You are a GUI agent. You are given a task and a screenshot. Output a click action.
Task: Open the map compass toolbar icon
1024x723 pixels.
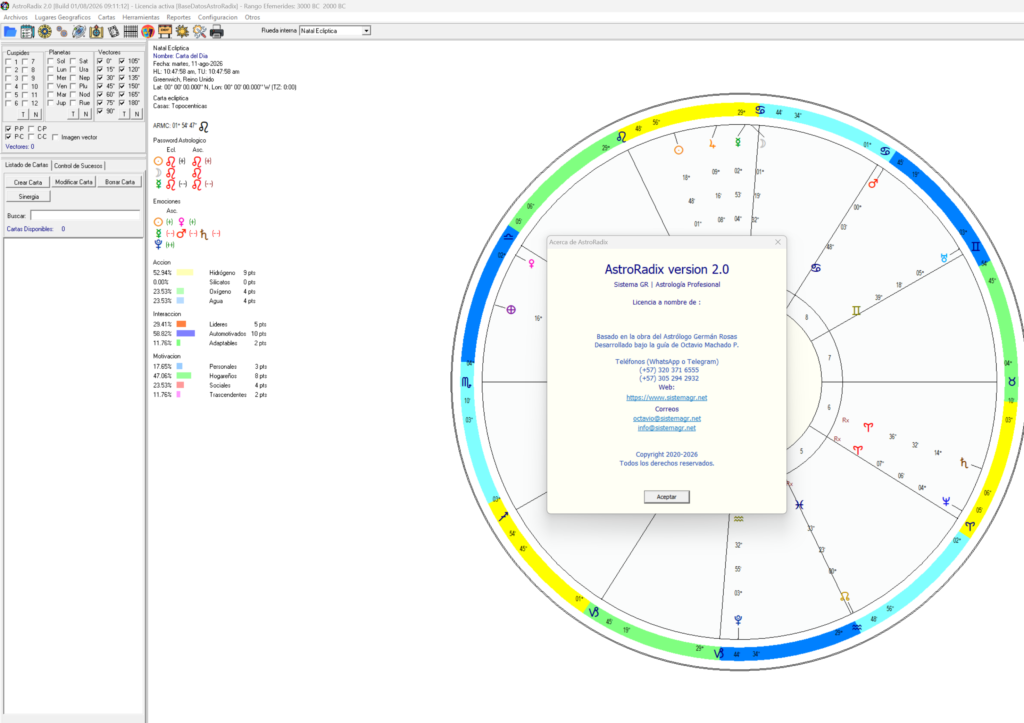(96, 31)
